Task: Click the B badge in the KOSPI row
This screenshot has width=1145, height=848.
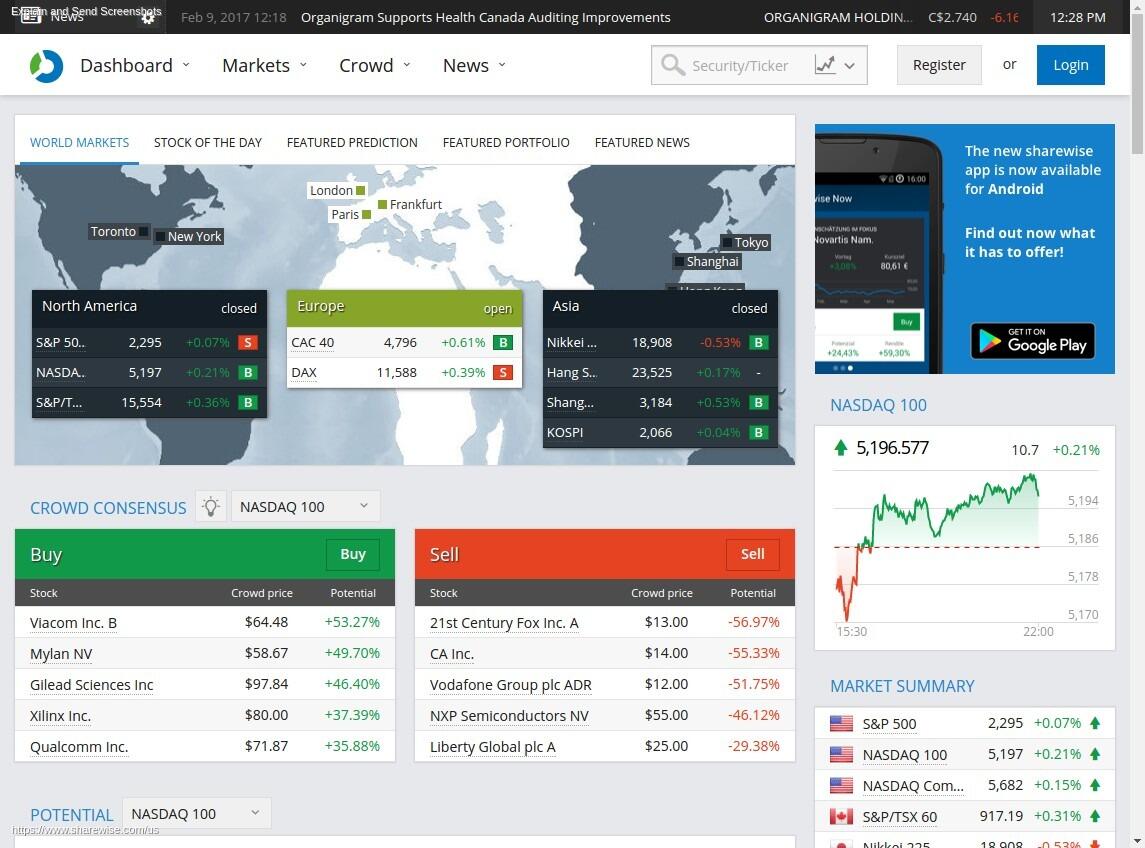Action: (x=758, y=432)
